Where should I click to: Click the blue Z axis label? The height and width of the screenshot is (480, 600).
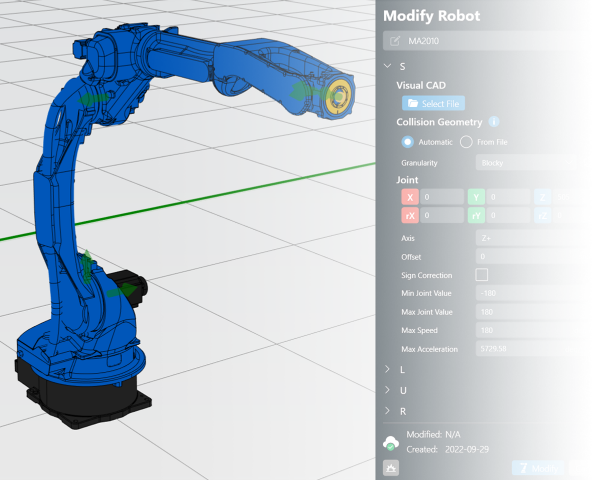coord(542,197)
